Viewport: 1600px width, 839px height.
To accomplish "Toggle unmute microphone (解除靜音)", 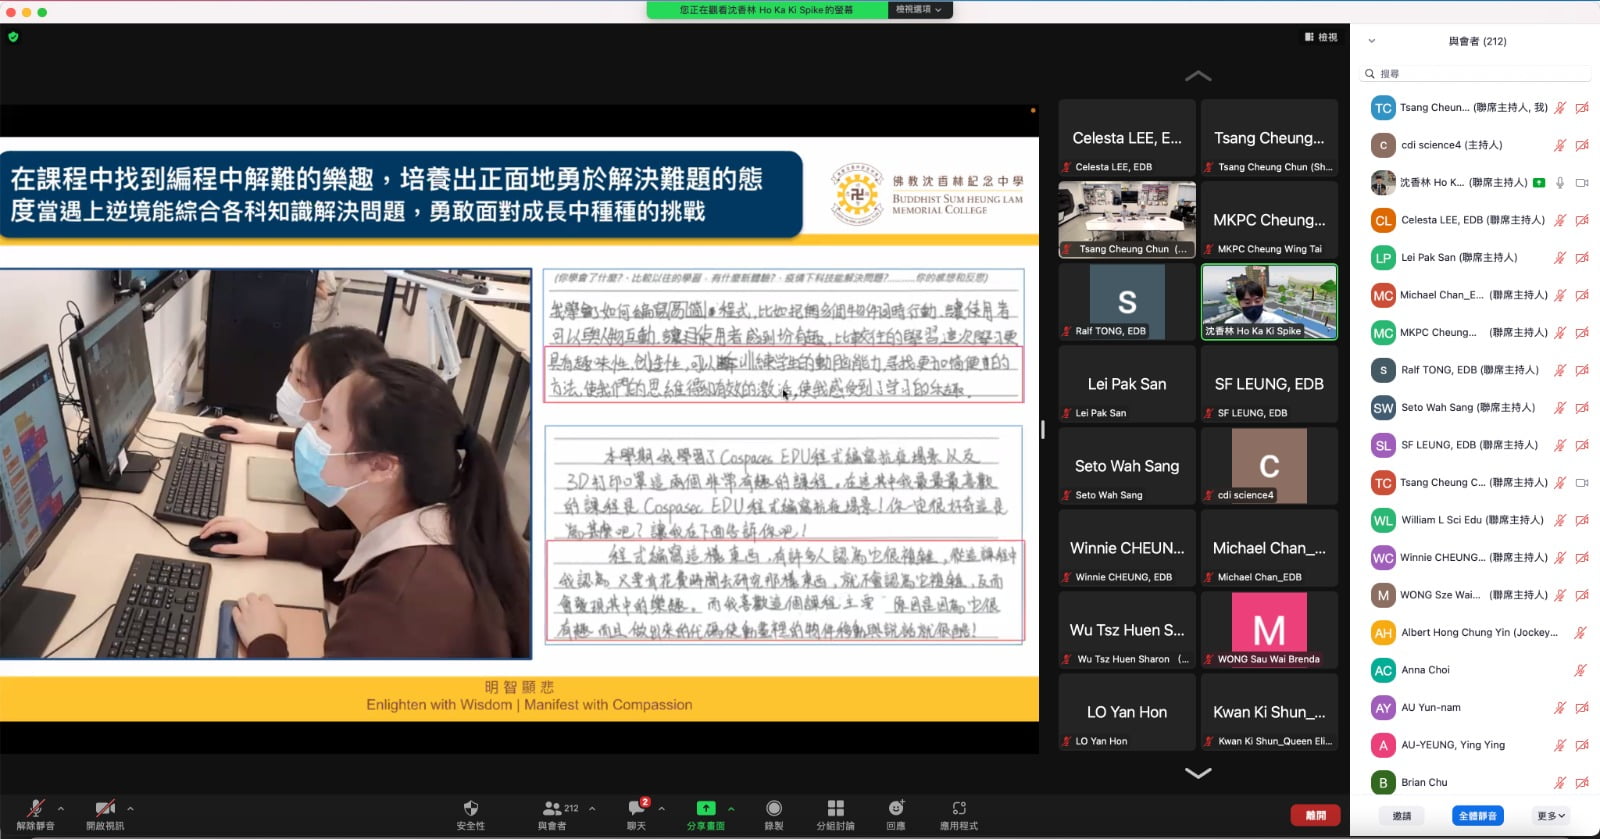I will tap(36, 809).
